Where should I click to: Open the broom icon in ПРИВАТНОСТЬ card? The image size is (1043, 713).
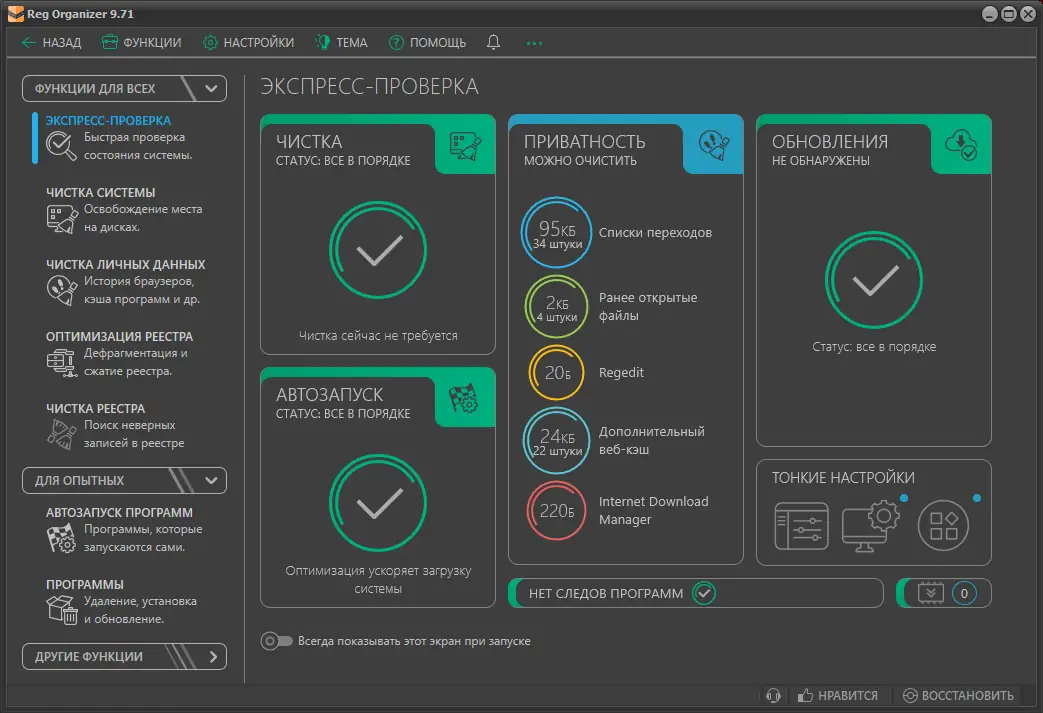click(714, 145)
